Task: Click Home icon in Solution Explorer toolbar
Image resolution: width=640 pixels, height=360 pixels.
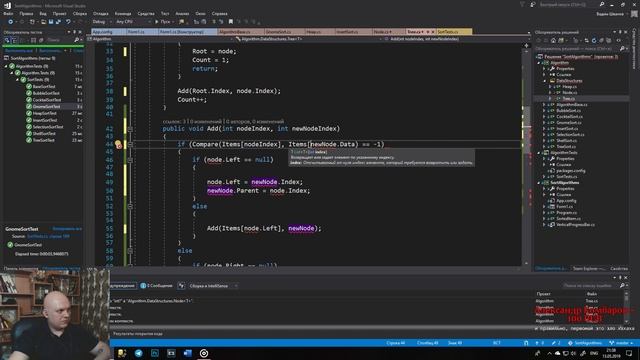Action: coord(553,40)
